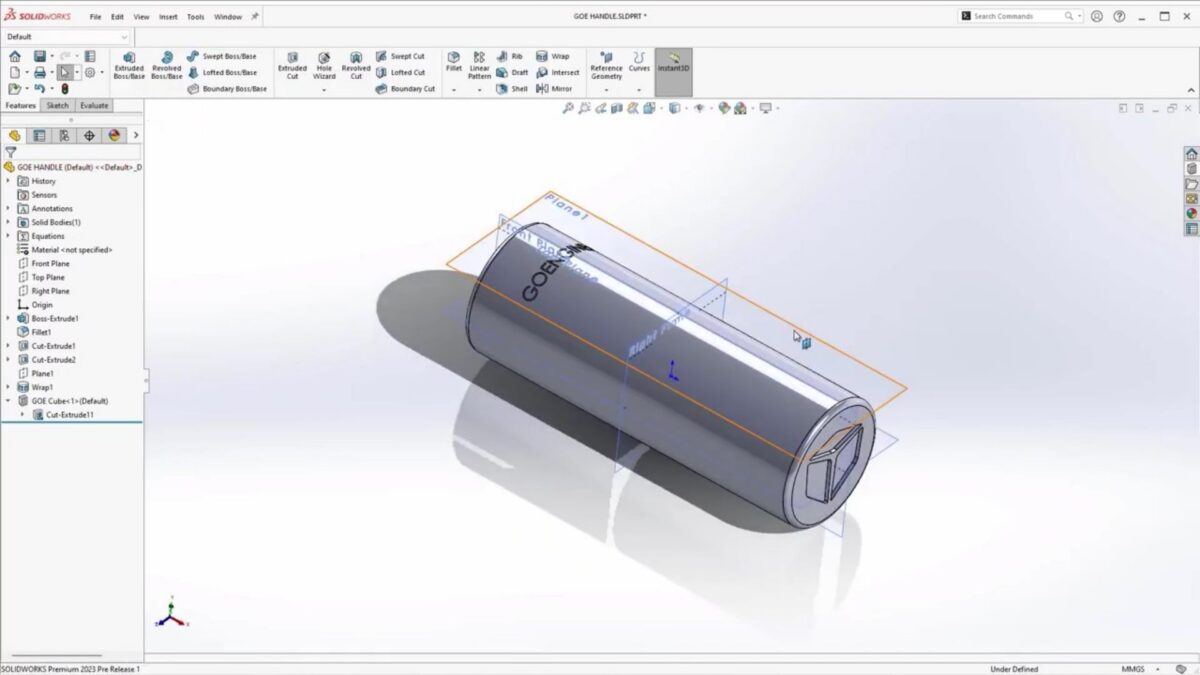The image size is (1200, 675).
Task: Select the Extruded Boss/Base tool
Action: click(x=129, y=65)
